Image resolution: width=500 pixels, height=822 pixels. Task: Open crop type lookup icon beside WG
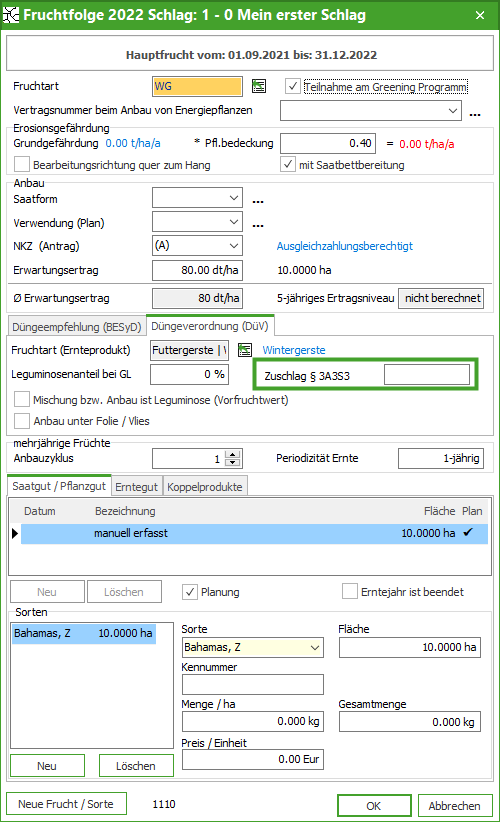(259, 86)
